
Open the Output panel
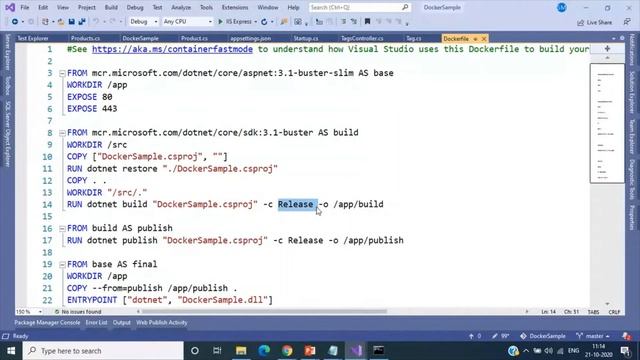122,322
